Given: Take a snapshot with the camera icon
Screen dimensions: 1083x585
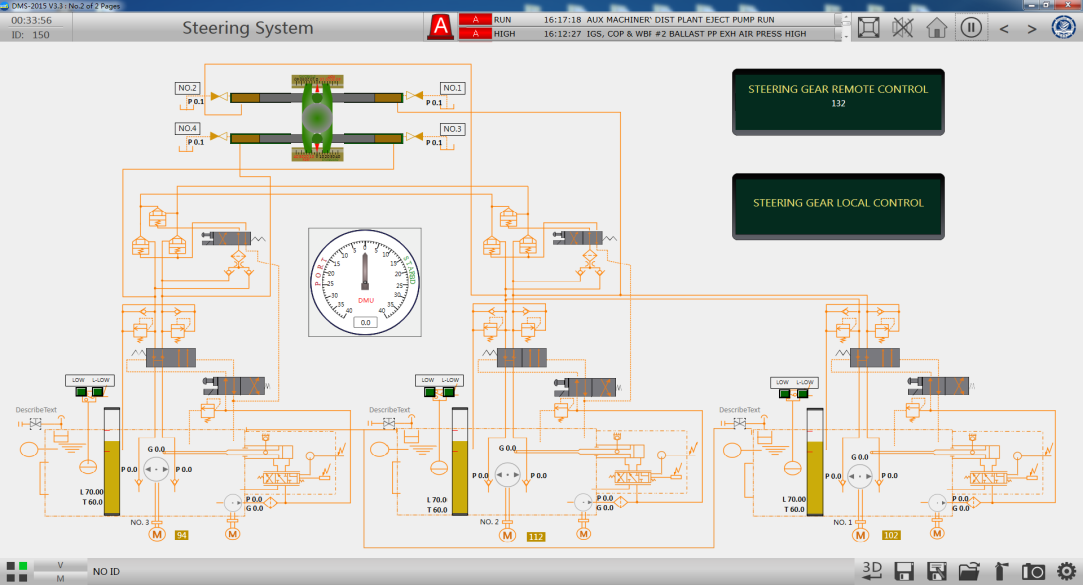Looking at the screenshot, I should pos(1034,571).
